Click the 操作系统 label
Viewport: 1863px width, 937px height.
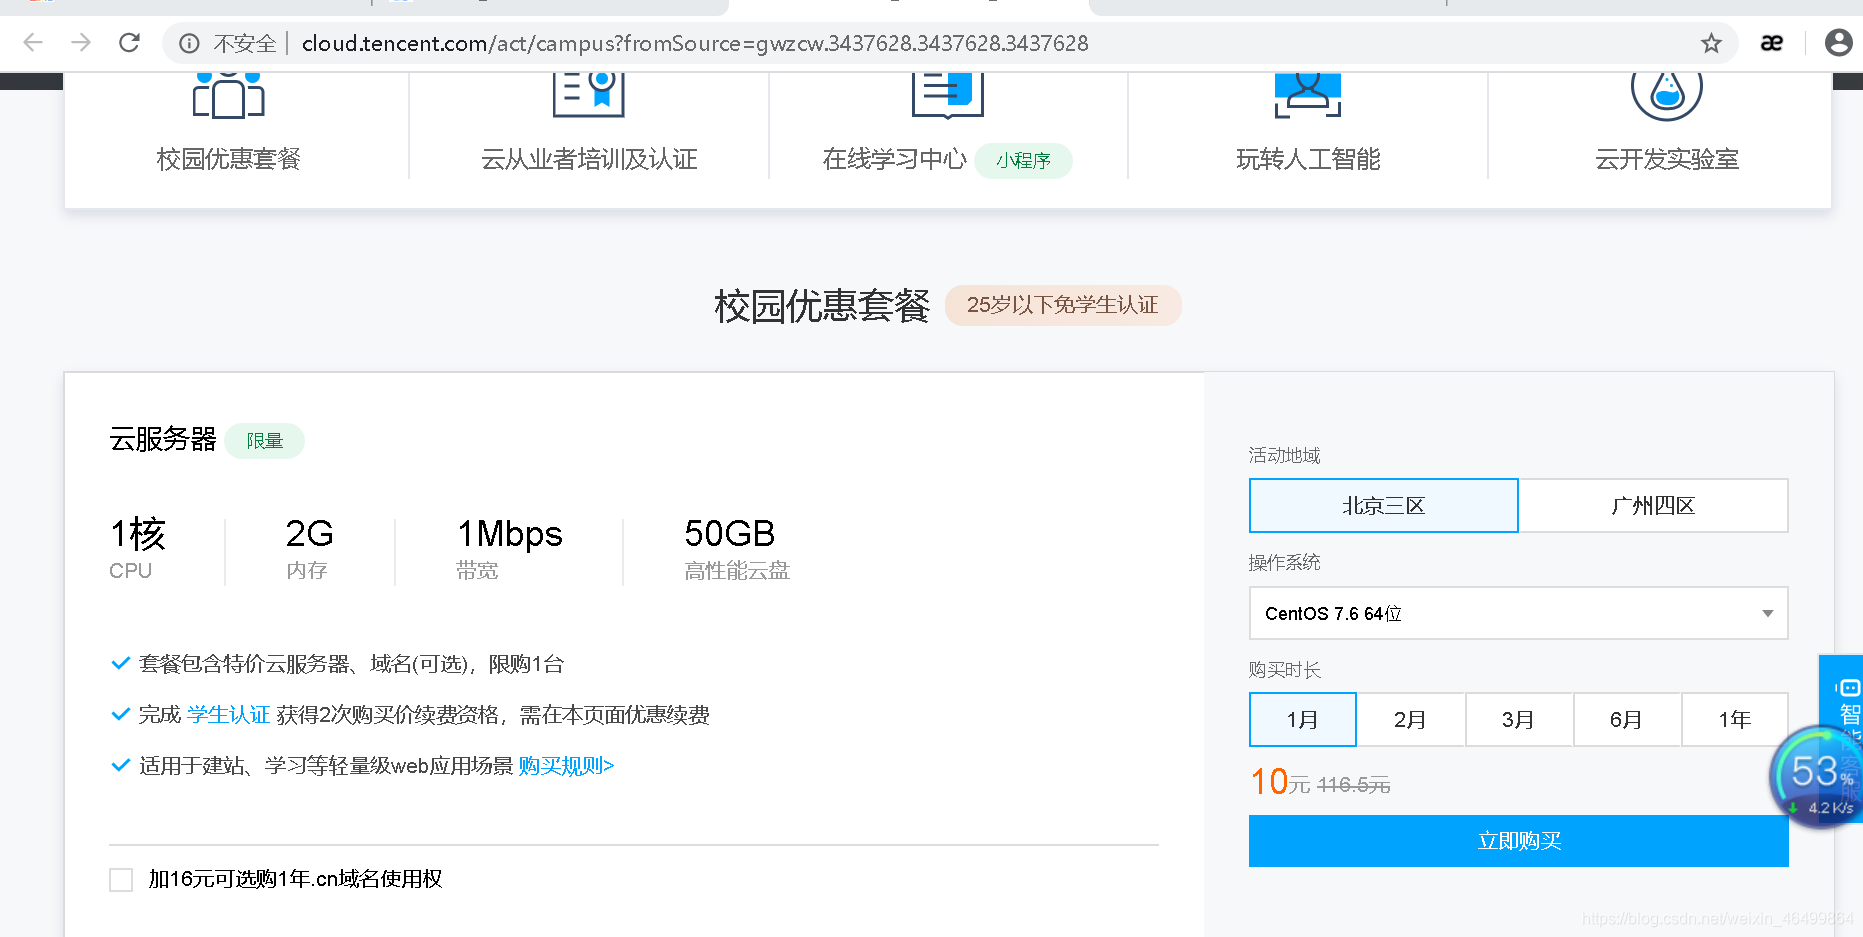tap(1285, 563)
